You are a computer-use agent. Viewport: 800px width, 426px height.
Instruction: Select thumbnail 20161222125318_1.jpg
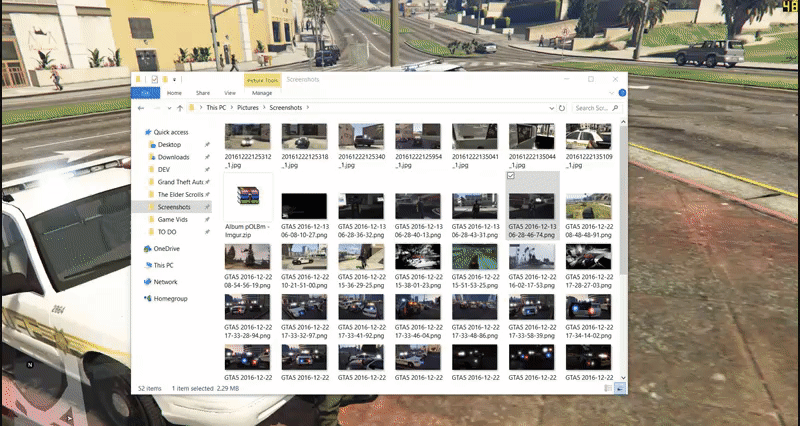coord(305,136)
